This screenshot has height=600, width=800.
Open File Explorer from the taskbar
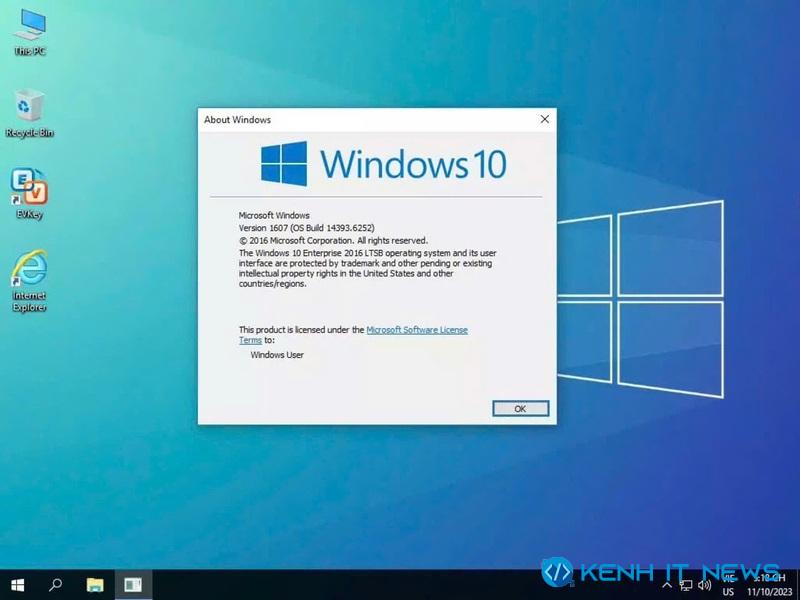[95, 585]
